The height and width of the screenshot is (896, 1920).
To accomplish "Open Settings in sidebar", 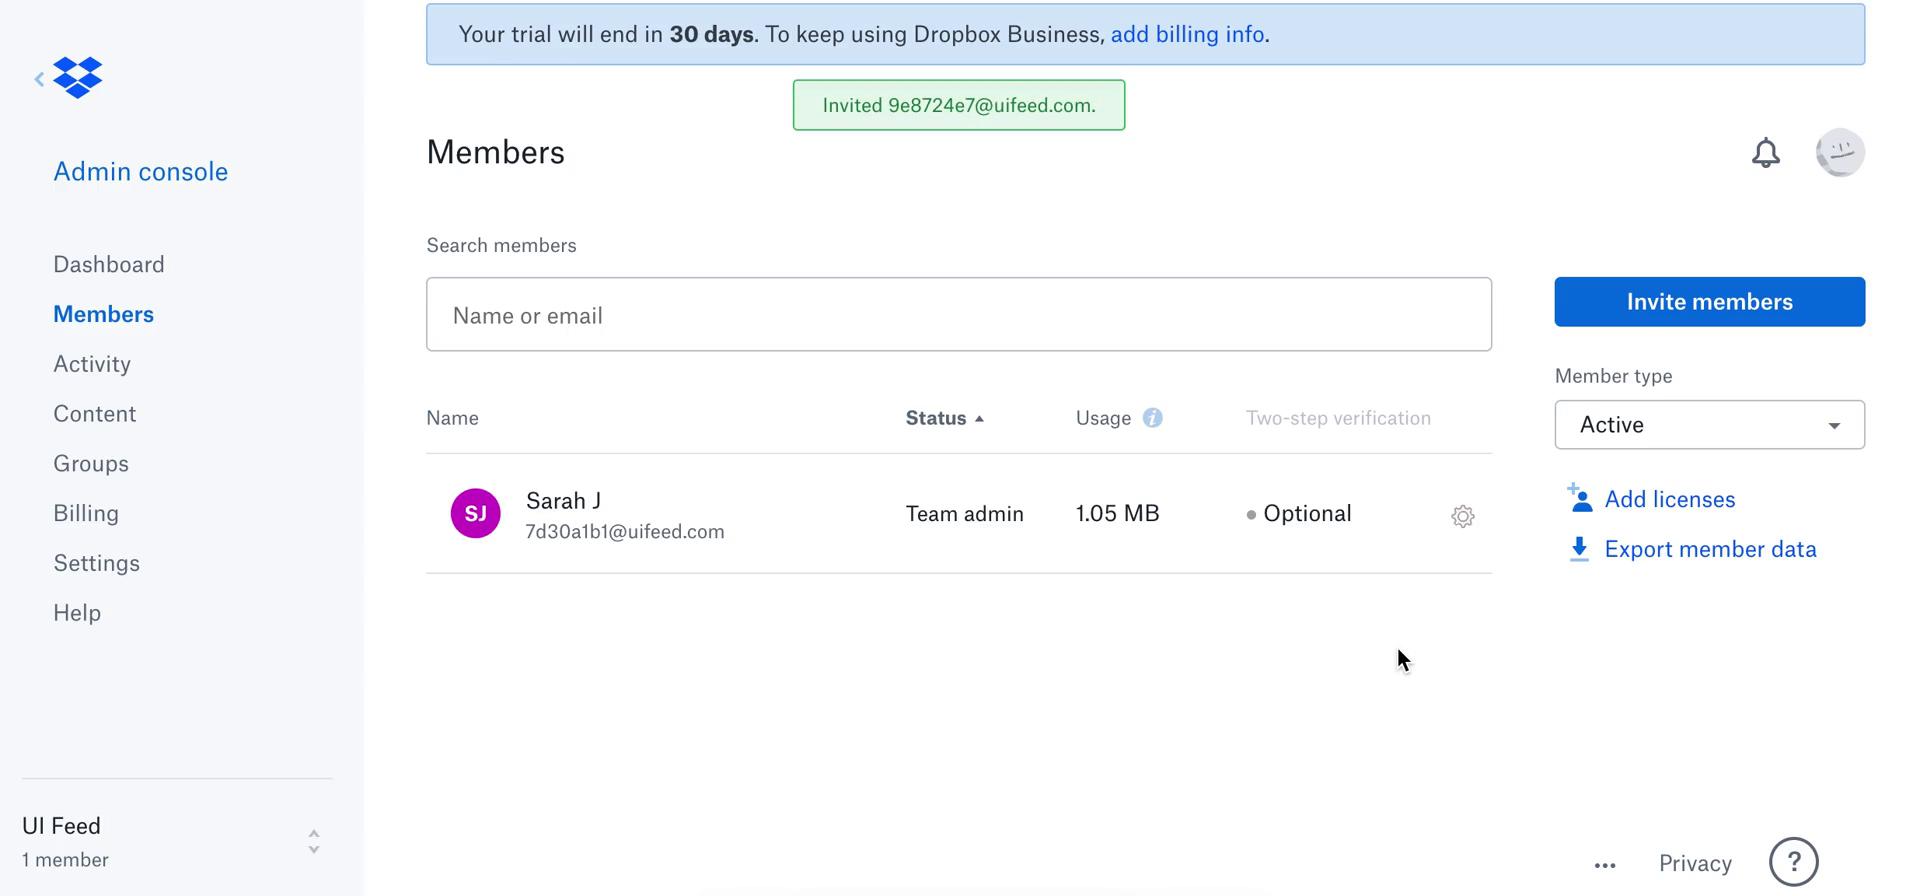I will pos(97,563).
